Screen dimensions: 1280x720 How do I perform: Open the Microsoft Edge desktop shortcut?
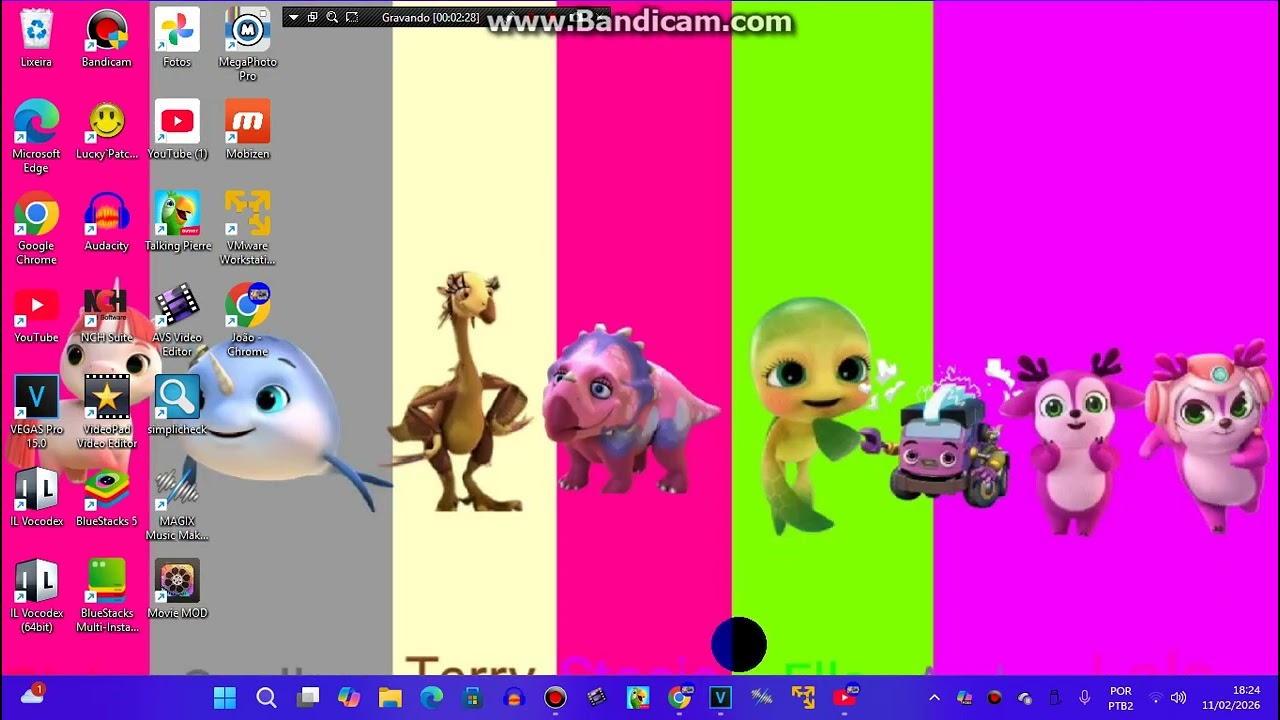click(36, 137)
